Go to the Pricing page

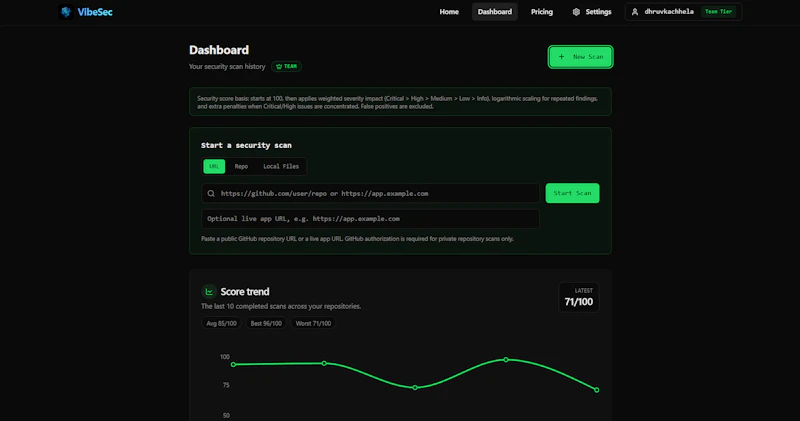click(x=541, y=12)
